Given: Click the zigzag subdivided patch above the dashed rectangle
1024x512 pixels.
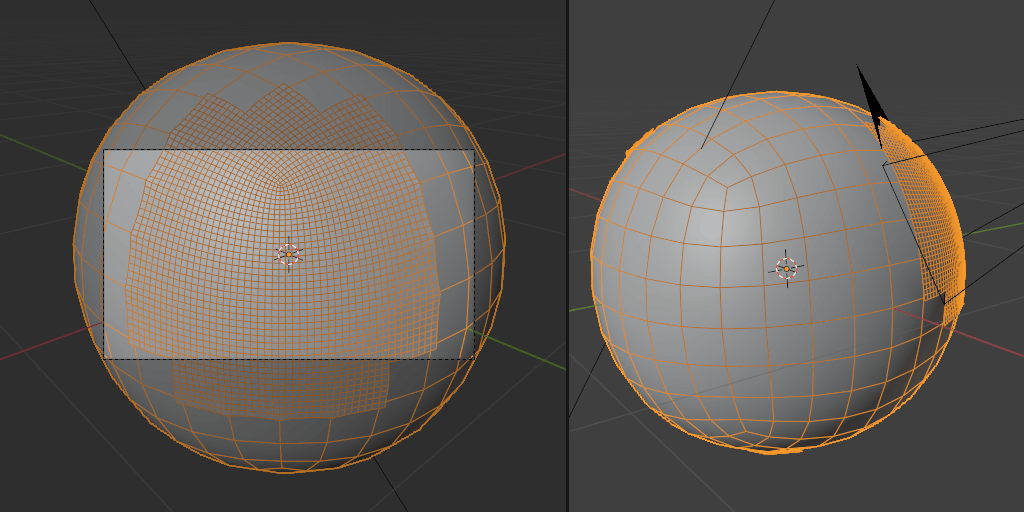Looking at the screenshot, I should [x=280, y=120].
